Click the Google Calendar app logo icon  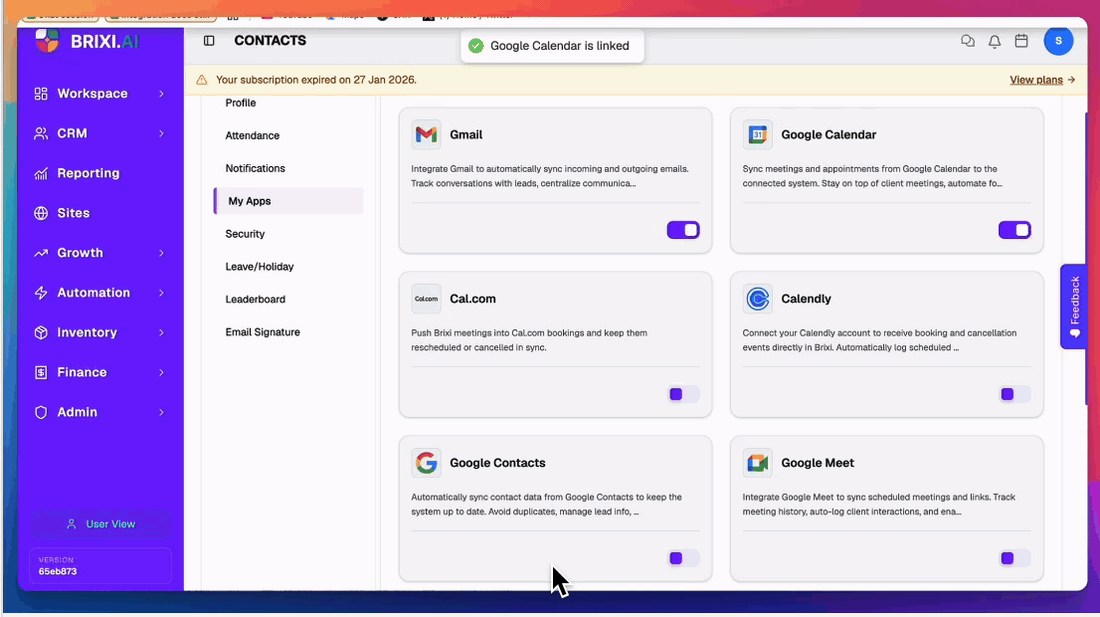point(758,135)
